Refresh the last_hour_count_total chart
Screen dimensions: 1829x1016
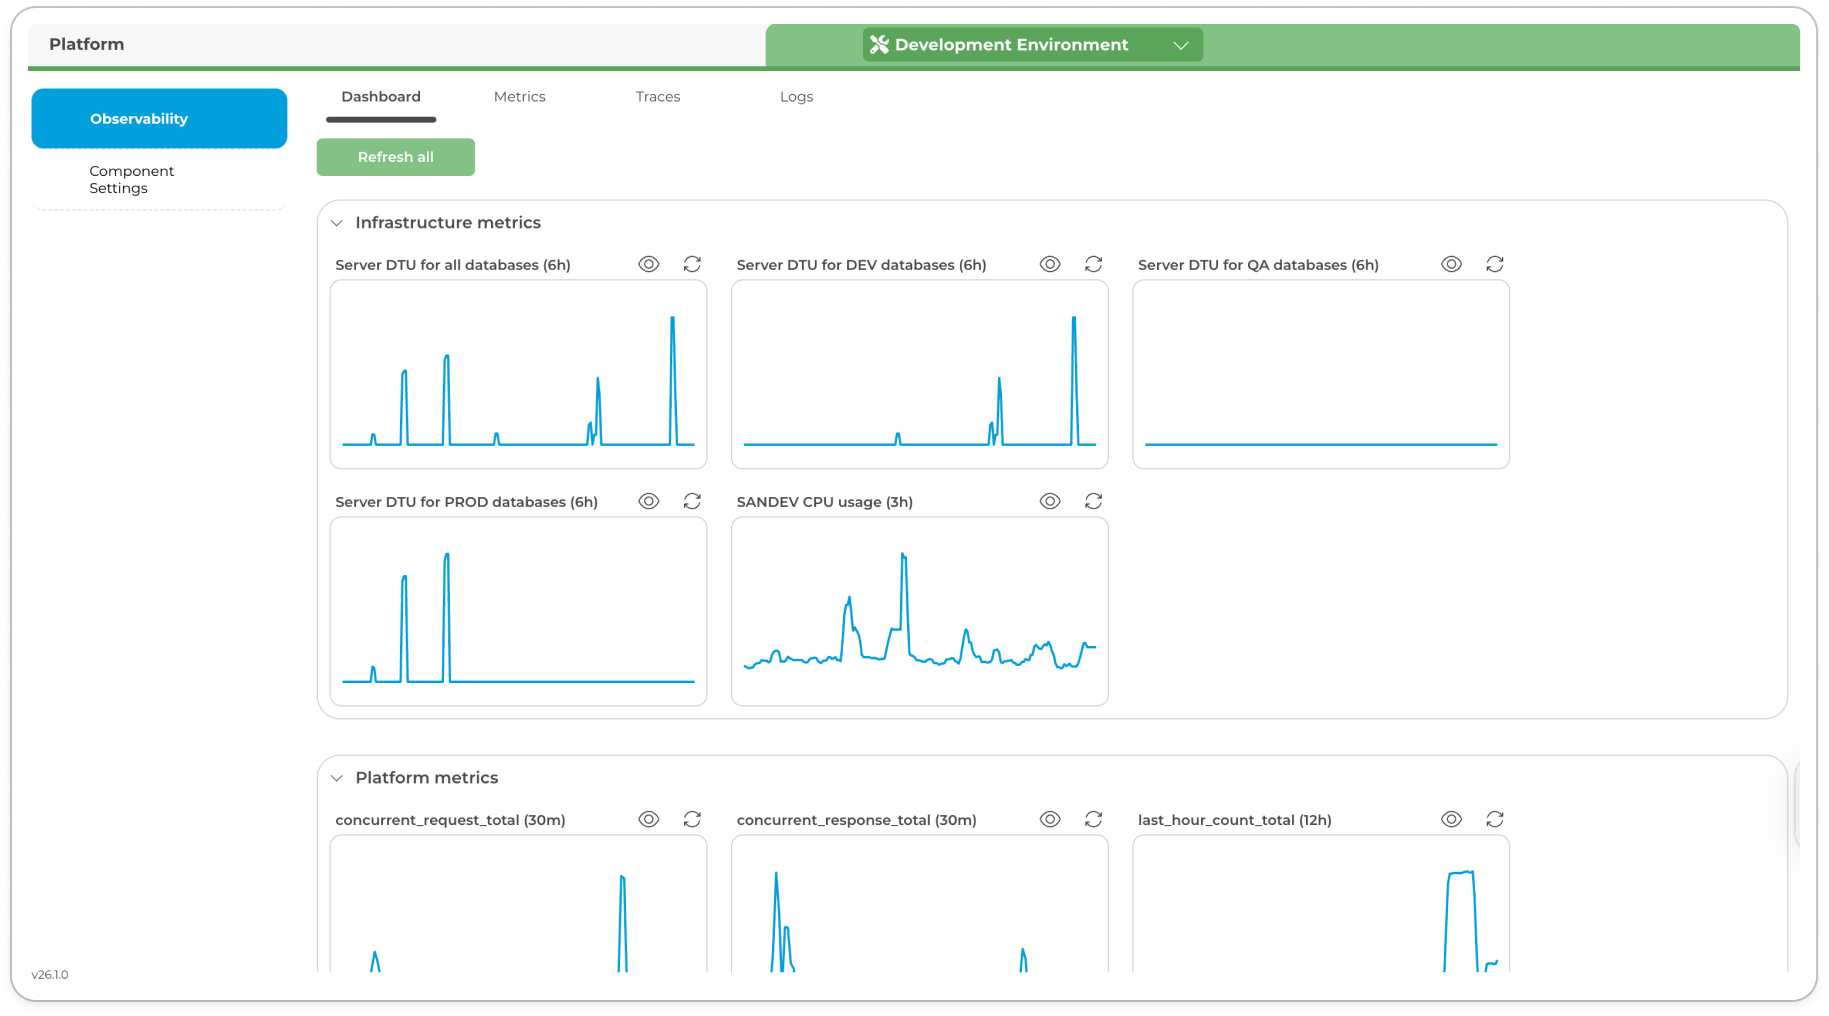1494,819
